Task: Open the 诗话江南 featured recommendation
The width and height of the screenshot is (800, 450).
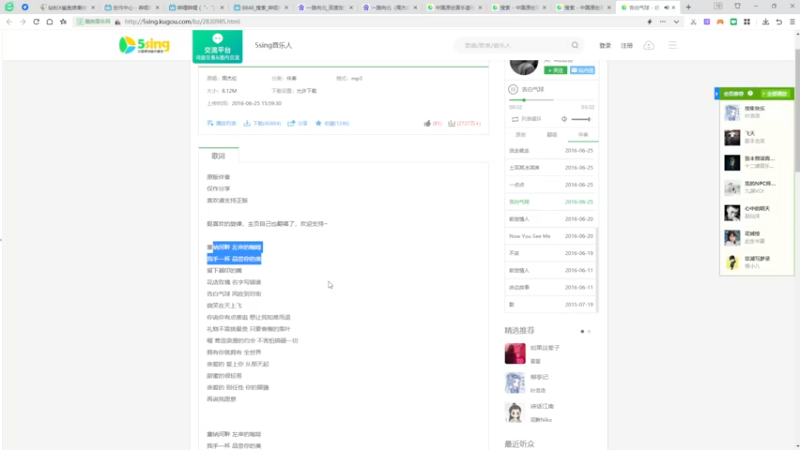Action: (542, 407)
